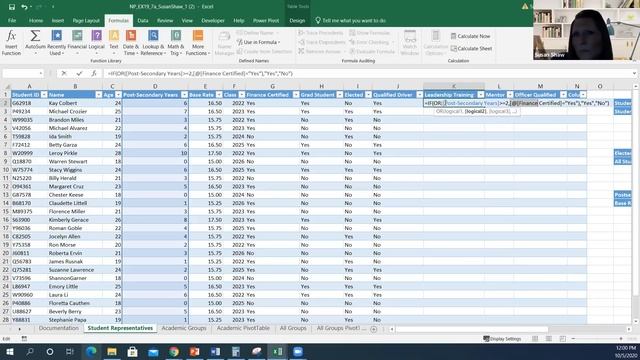Image resolution: width=640 pixels, height=360 pixels.
Task: Expand the Name Box dropdown
Action: point(41,73)
